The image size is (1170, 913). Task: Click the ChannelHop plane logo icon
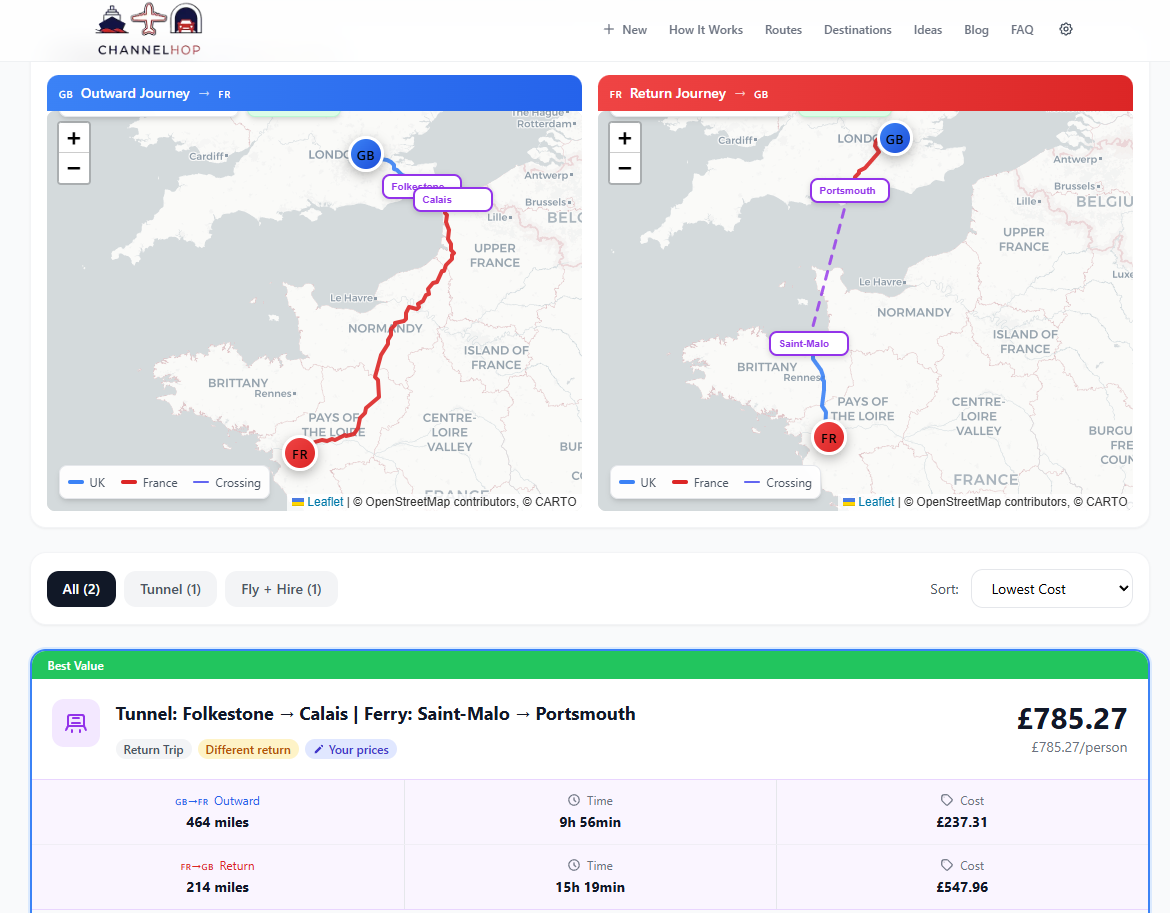[150, 18]
